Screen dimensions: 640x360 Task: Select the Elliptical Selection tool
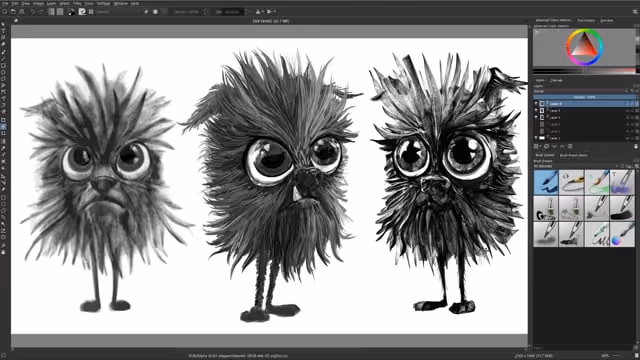point(3,204)
